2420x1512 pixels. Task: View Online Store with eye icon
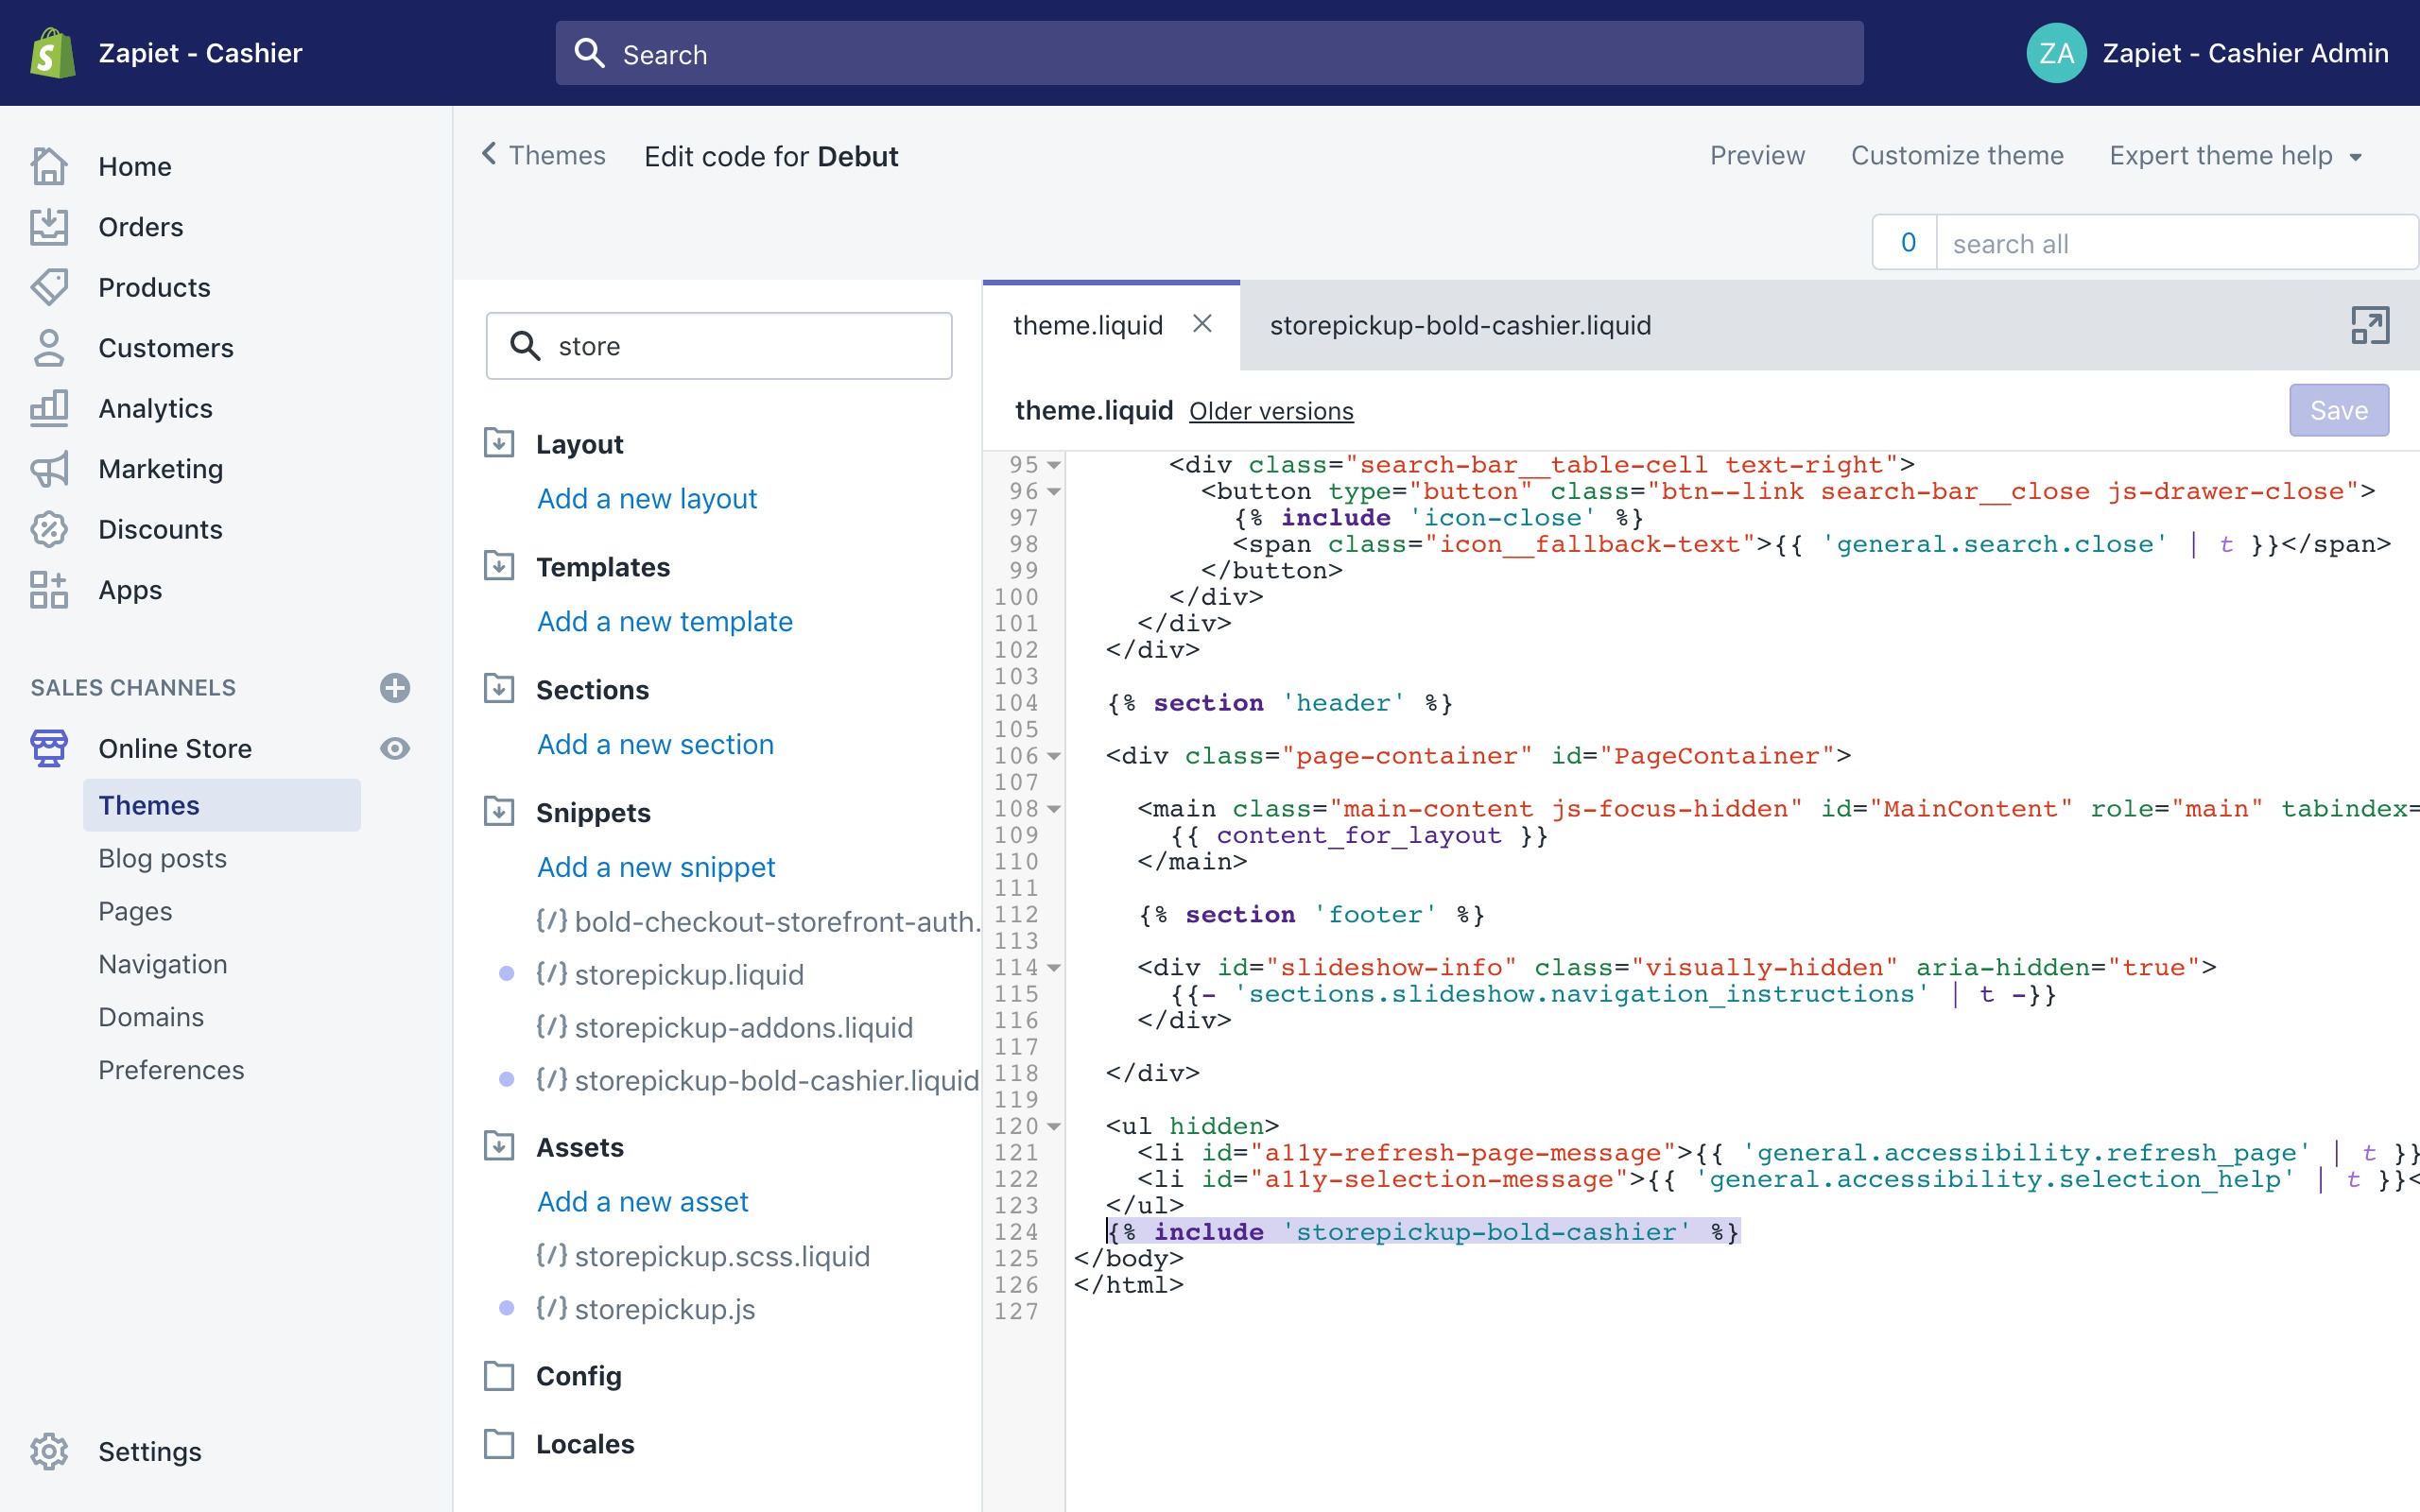[395, 748]
